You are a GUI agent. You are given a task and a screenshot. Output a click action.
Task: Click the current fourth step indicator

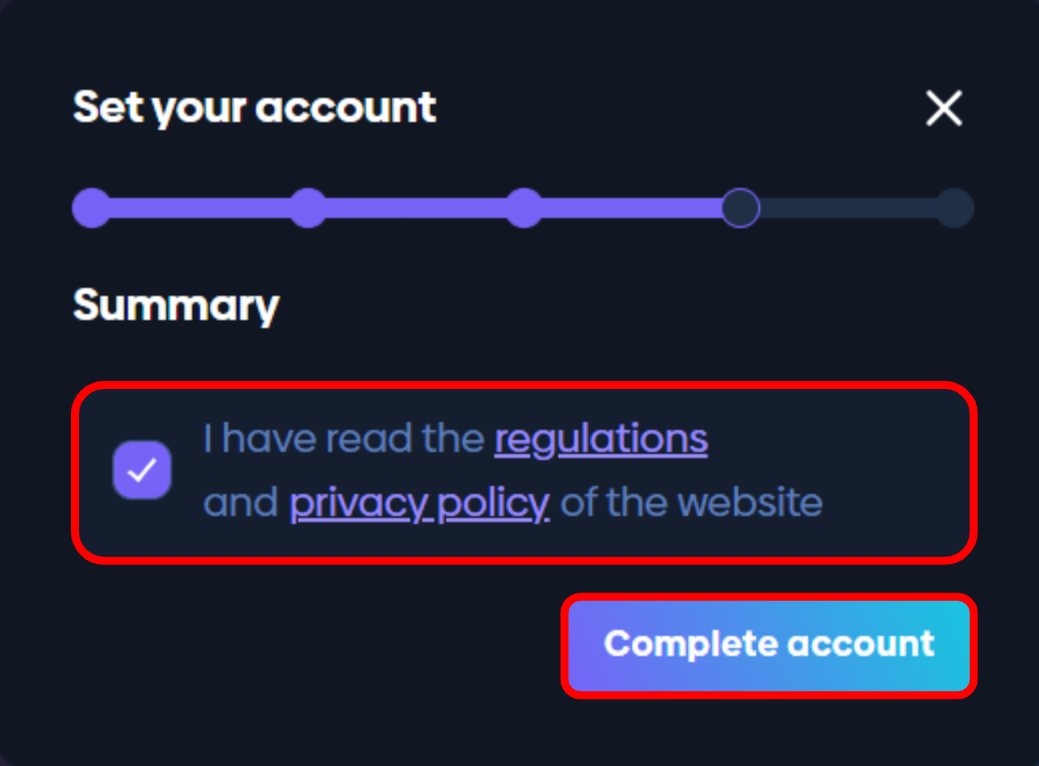(741, 208)
